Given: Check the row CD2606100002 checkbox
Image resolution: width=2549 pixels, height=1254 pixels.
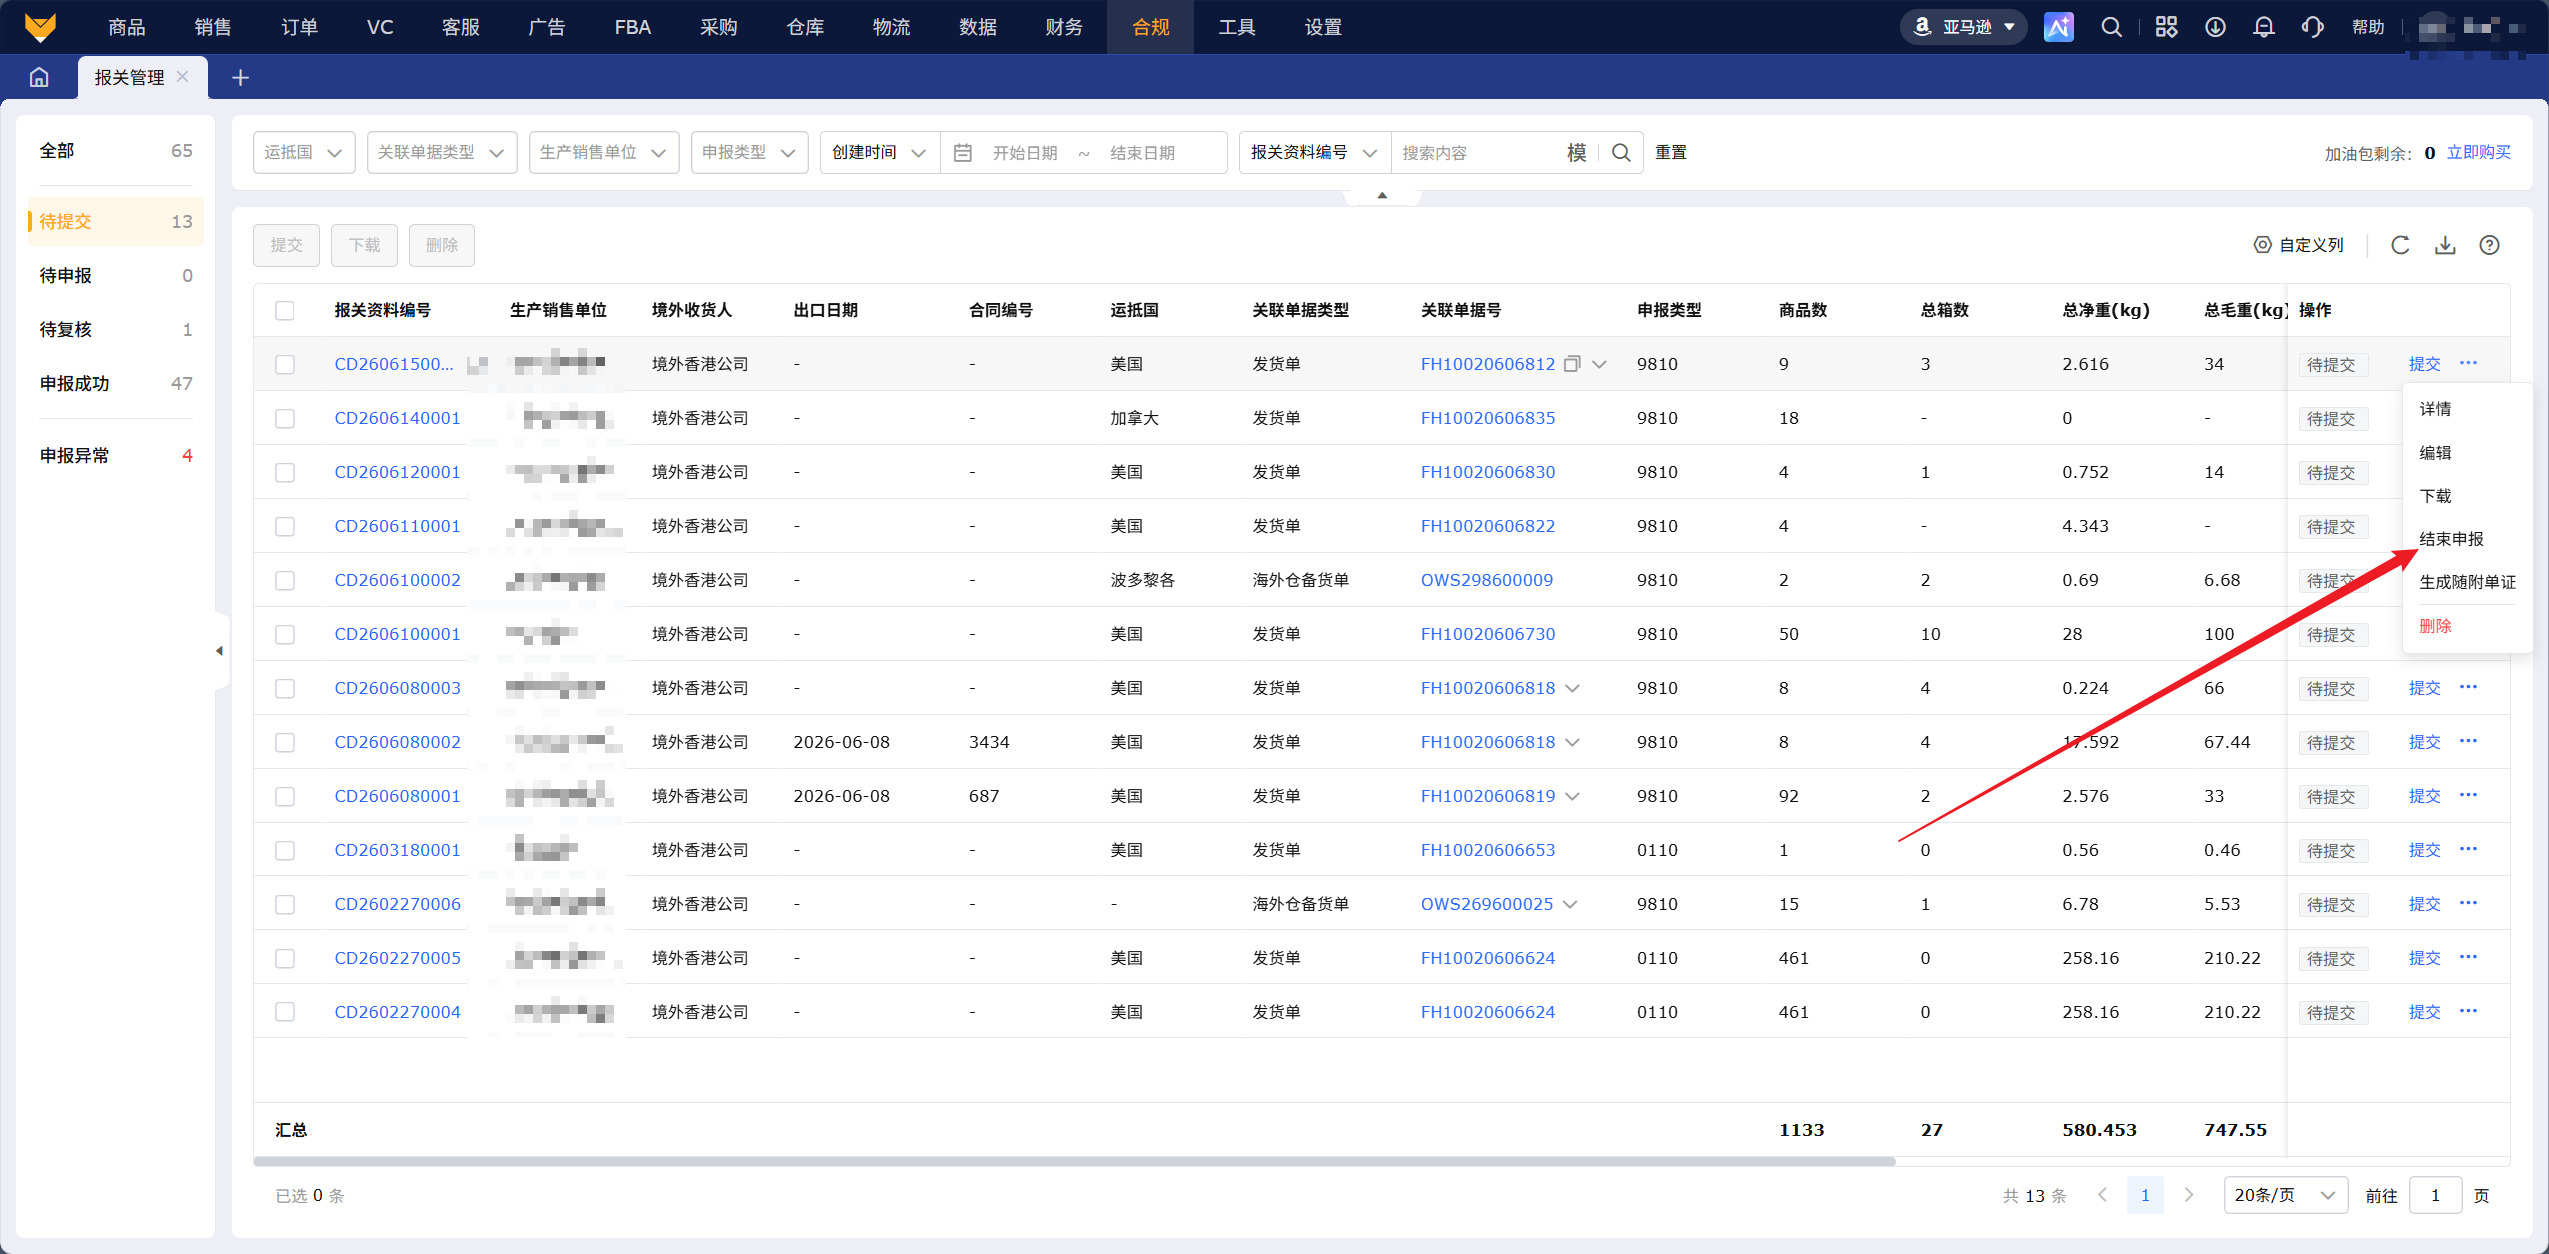Looking at the screenshot, I should 285,580.
